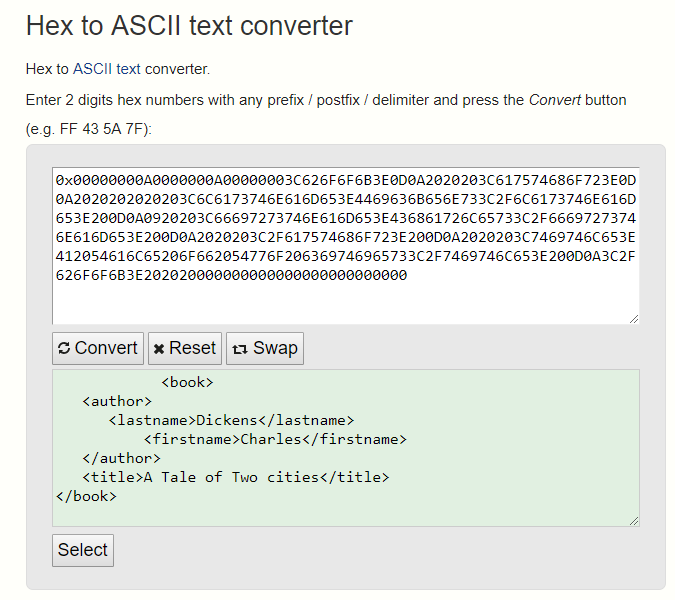Click the X icon on Reset button

pos(159,349)
